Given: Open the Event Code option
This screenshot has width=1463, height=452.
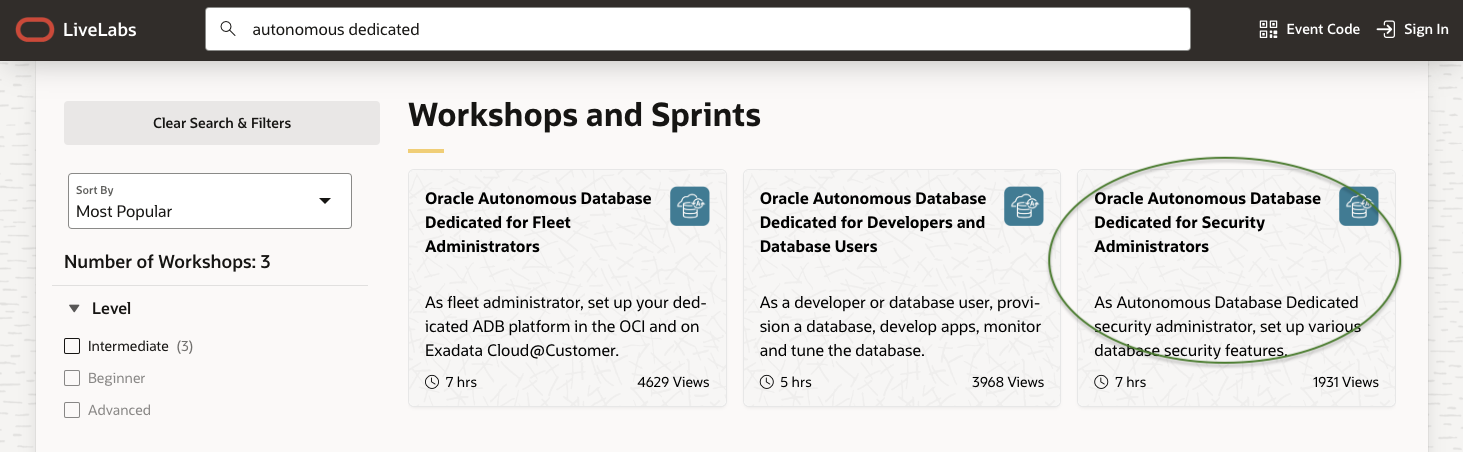Looking at the screenshot, I should pos(1322,29).
